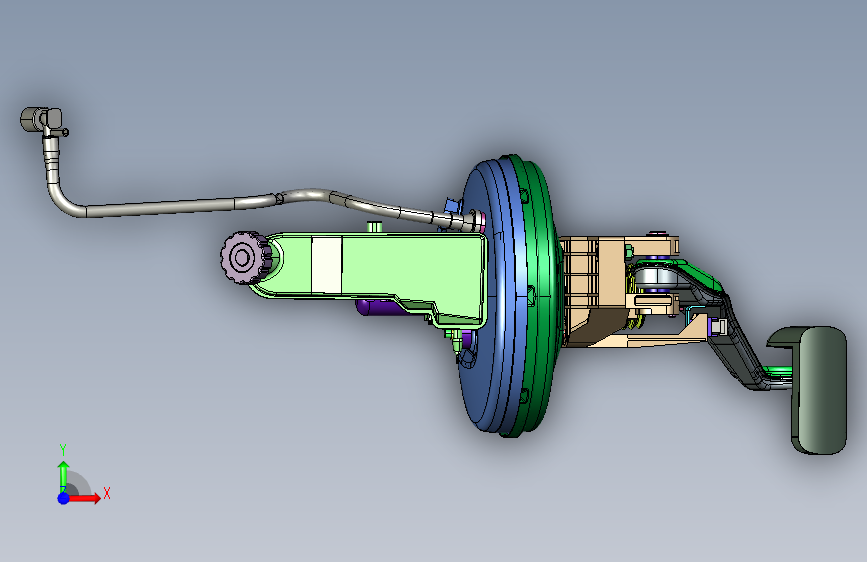Select the pink check valve on the booster
Screen dimensions: 867x562
click(x=482, y=221)
